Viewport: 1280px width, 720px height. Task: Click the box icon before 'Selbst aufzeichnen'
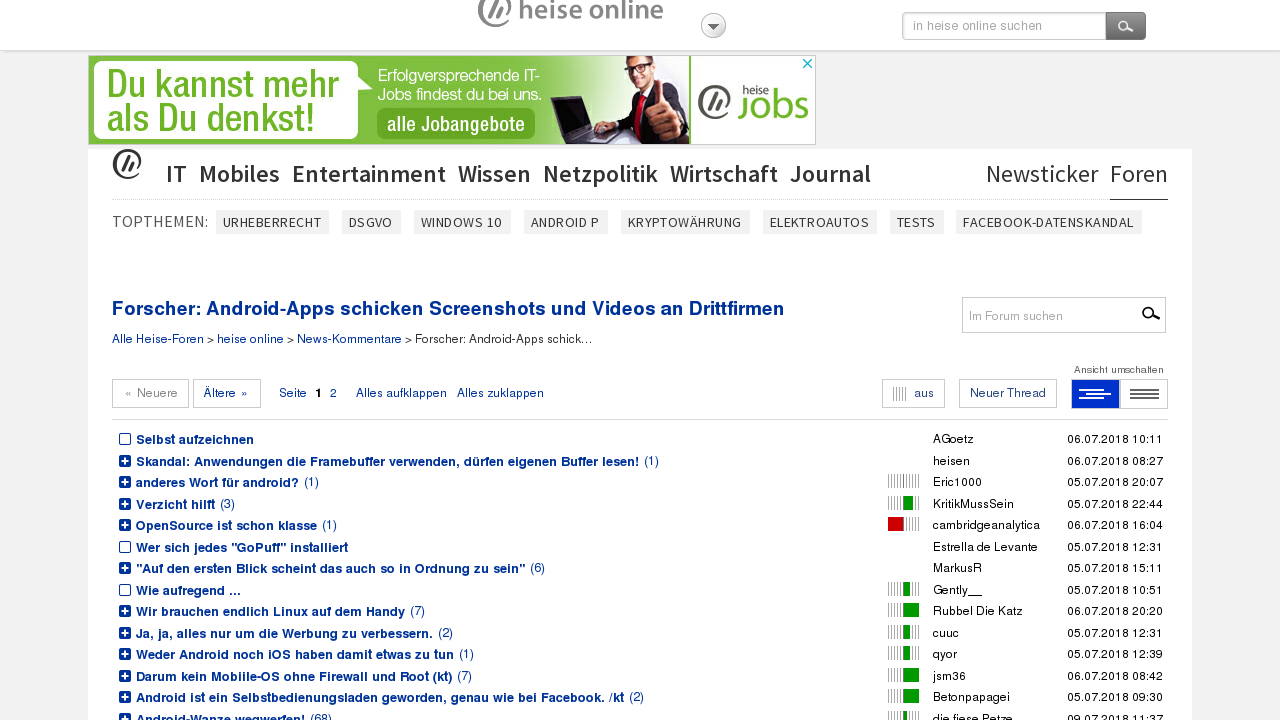tap(125, 439)
